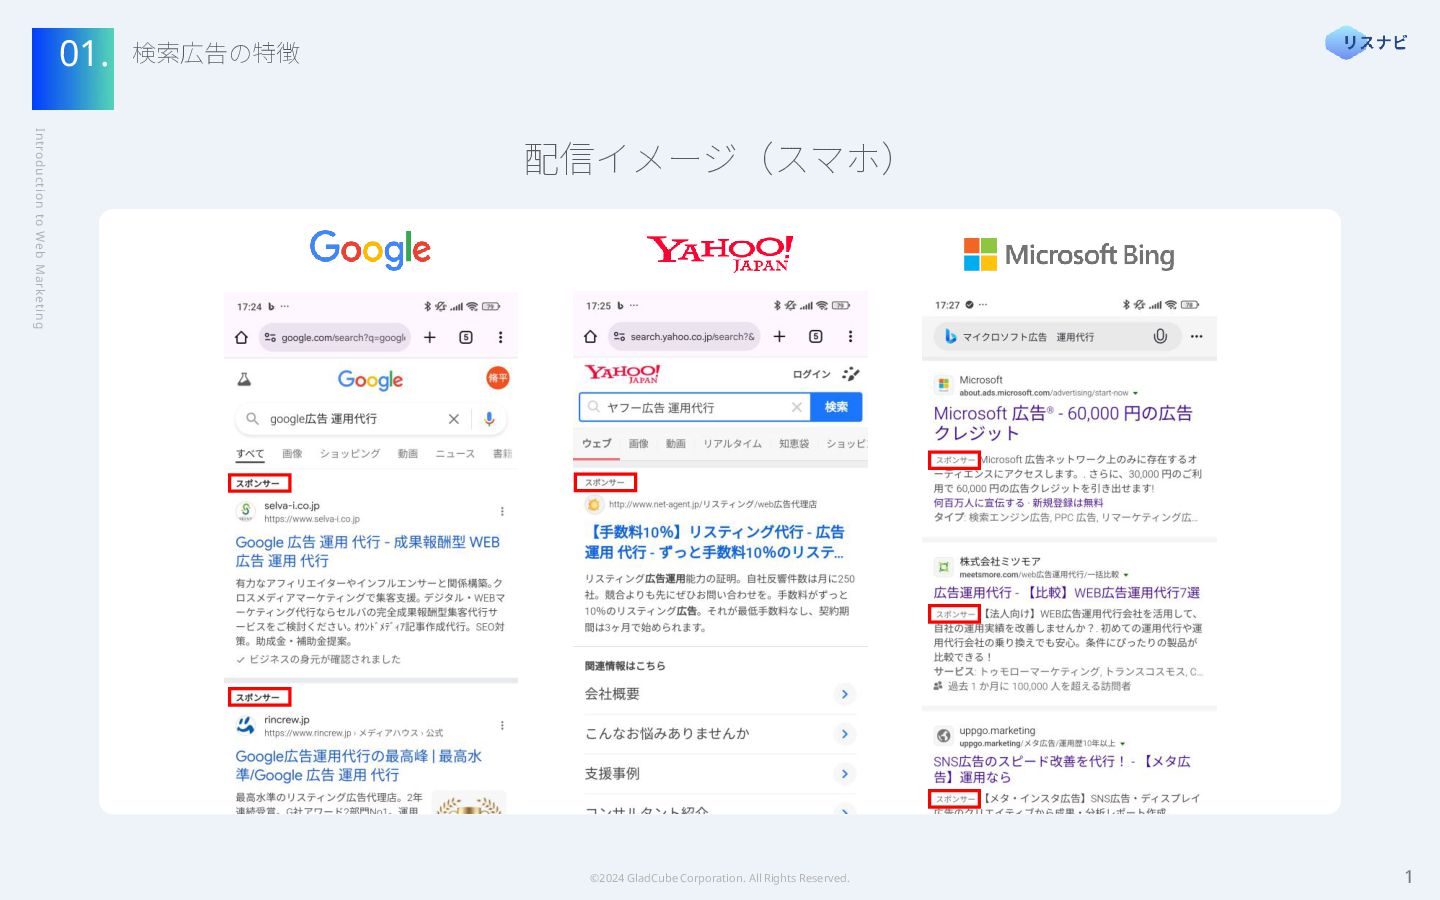Click the 株式会社ミツモア favicon
Image resolution: width=1440 pixels, height=900 pixels.
click(x=943, y=567)
